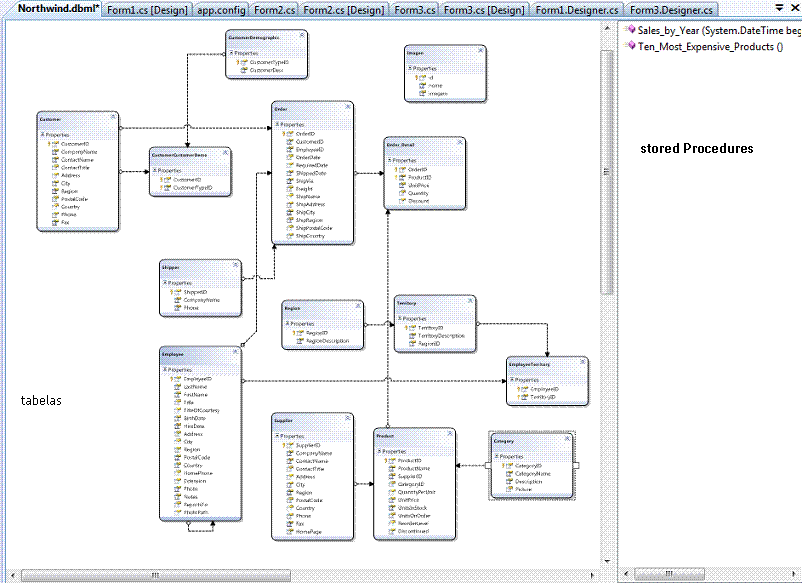Click the designer's horizontal scrollbar thumb
The height and width of the screenshot is (583, 802).
155,575
